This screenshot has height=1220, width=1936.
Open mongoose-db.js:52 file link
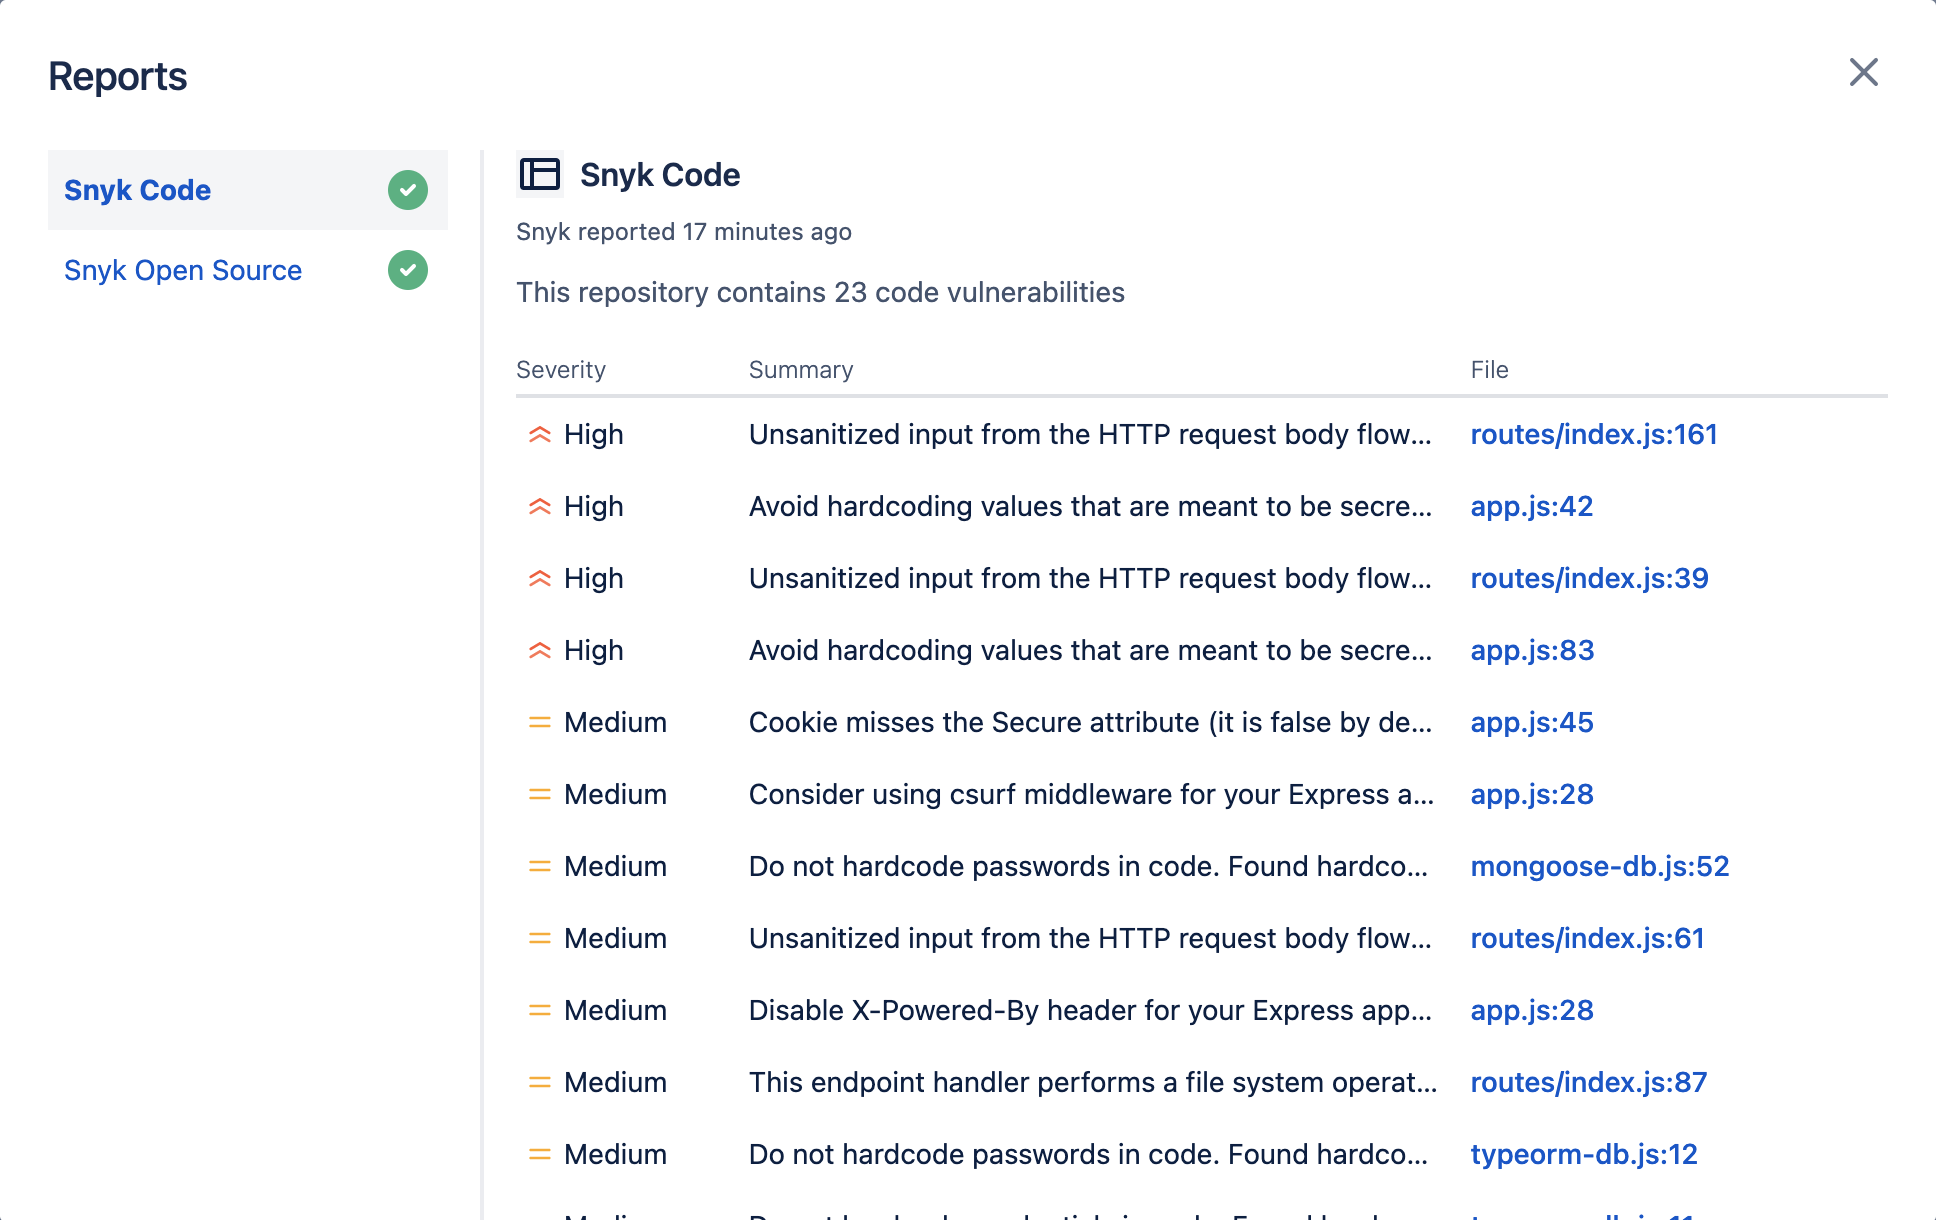pyautogui.click(x=1599, y=866)
